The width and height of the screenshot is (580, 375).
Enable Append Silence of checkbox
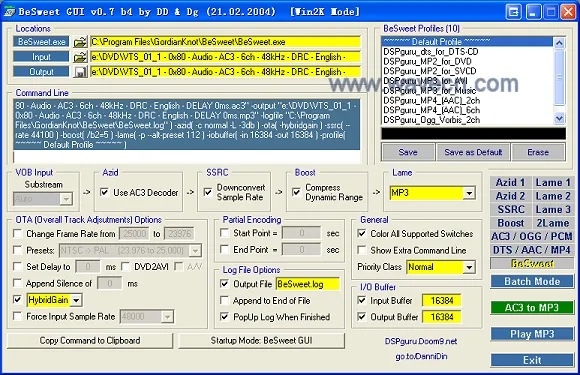pos(17,283)
